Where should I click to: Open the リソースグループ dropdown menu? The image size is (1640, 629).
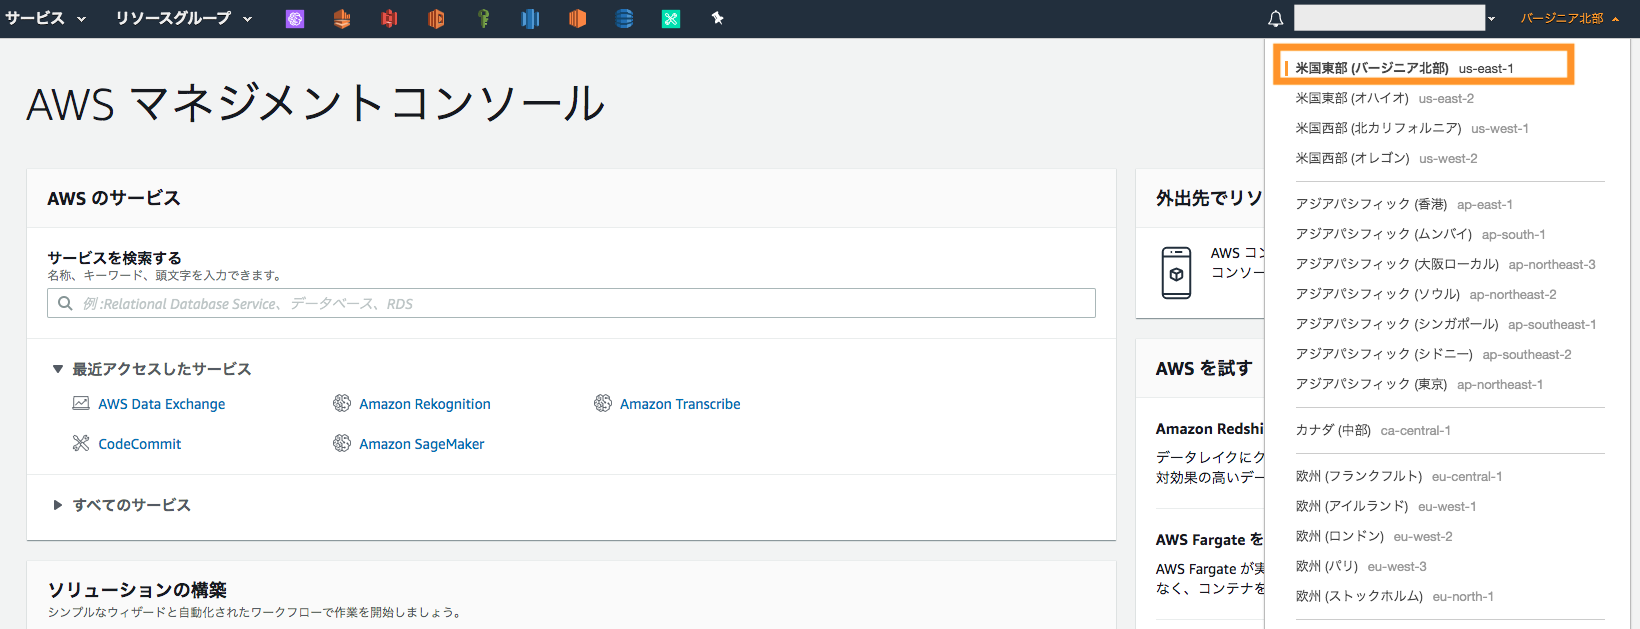click(184, 18)
